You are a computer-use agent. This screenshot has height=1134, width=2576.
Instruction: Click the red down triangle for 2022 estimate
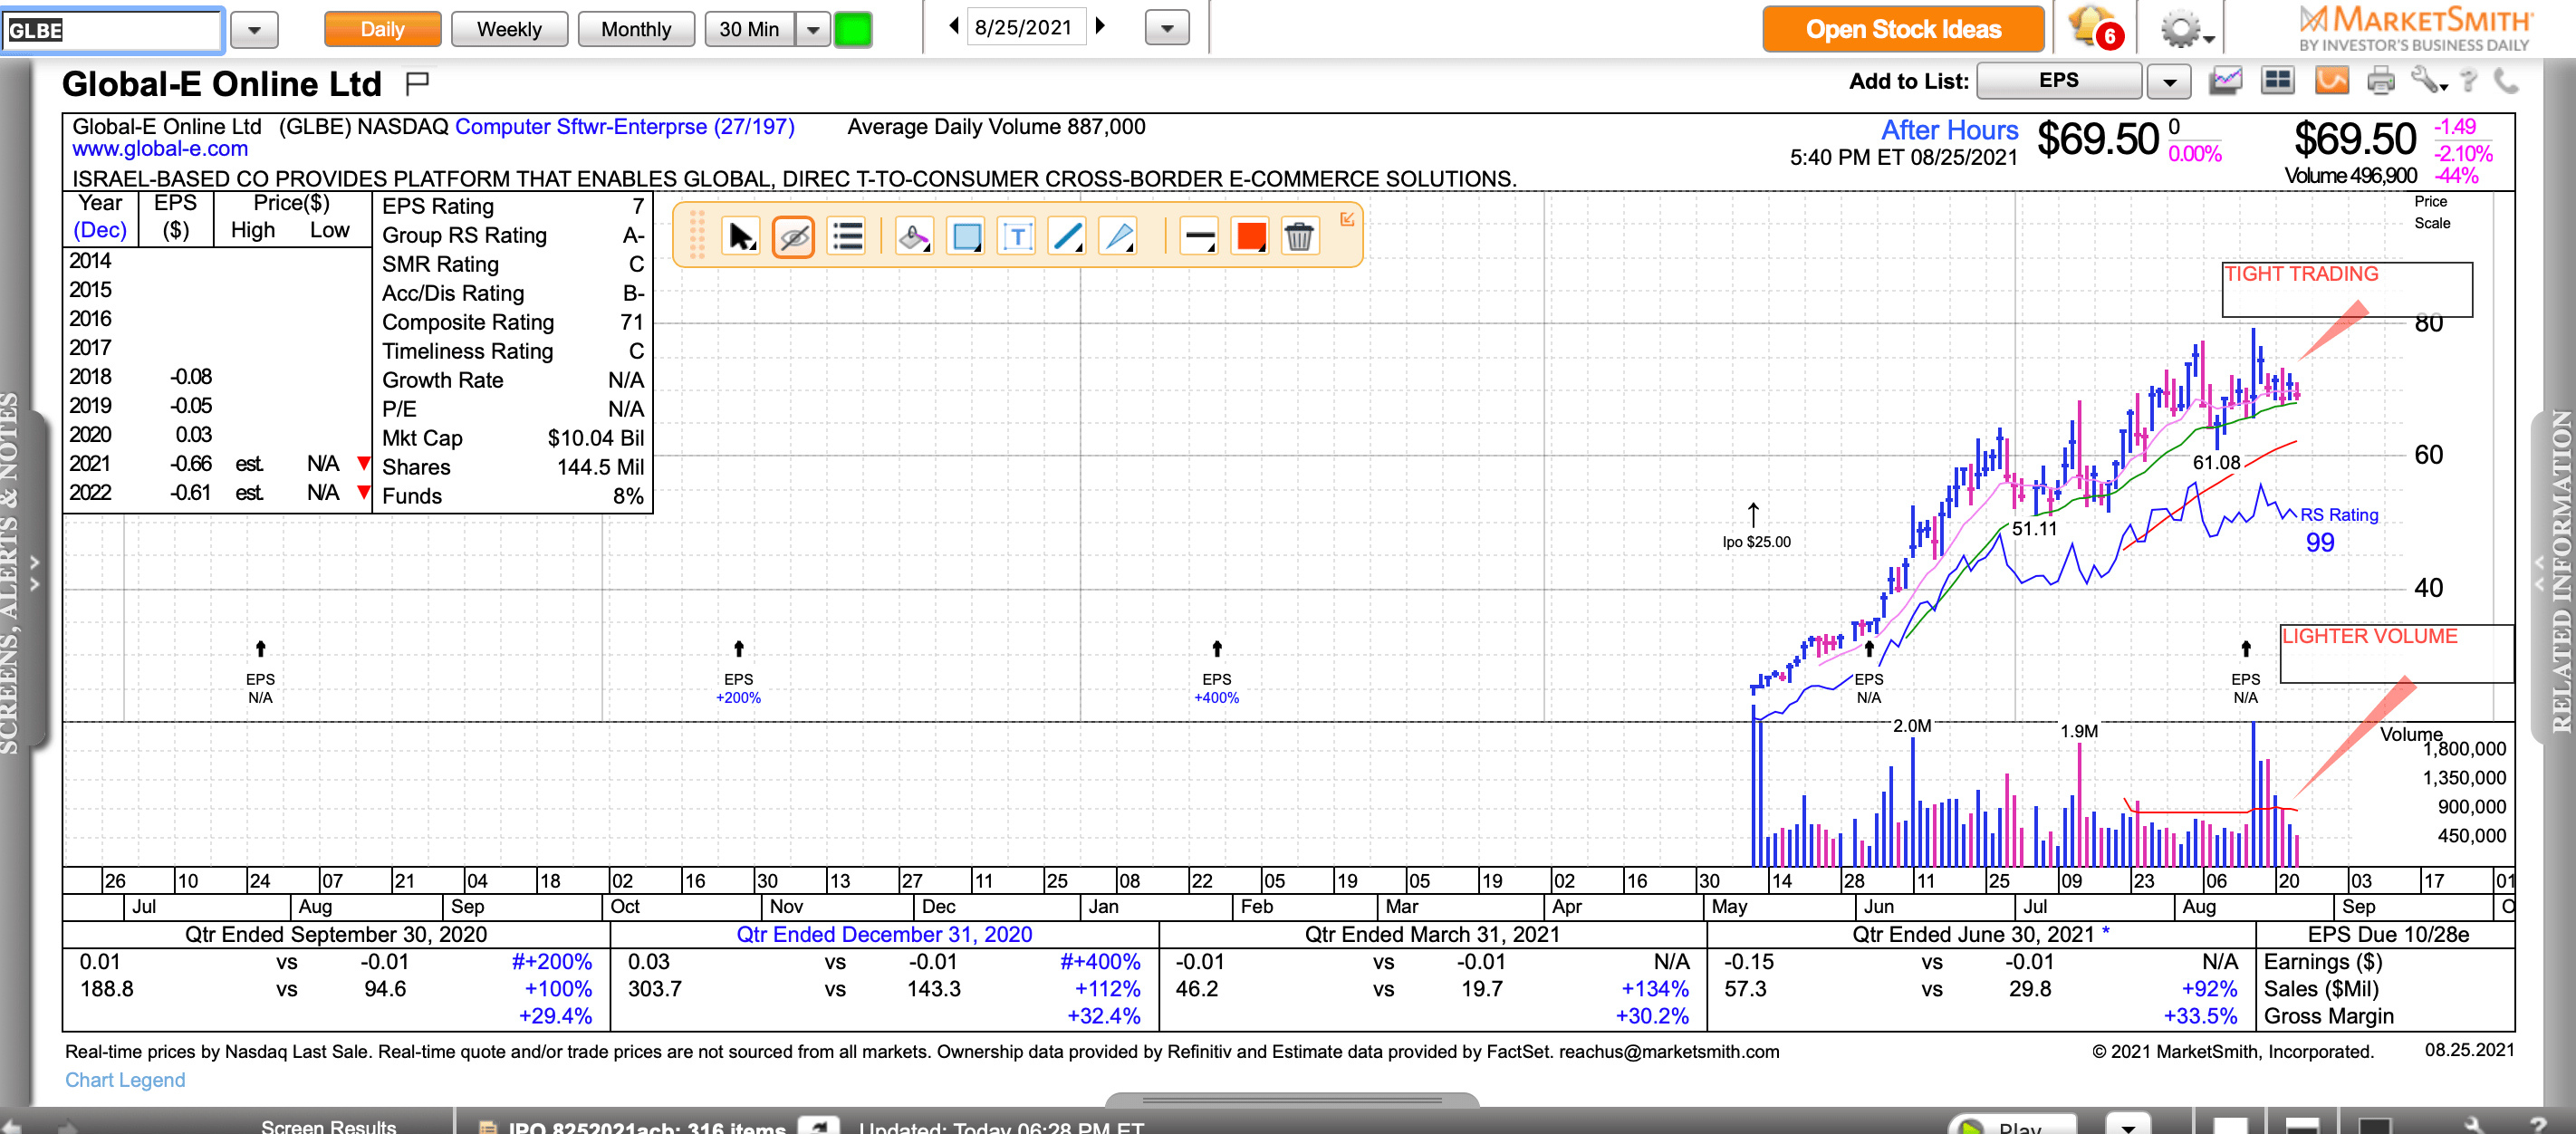(363, 492)
